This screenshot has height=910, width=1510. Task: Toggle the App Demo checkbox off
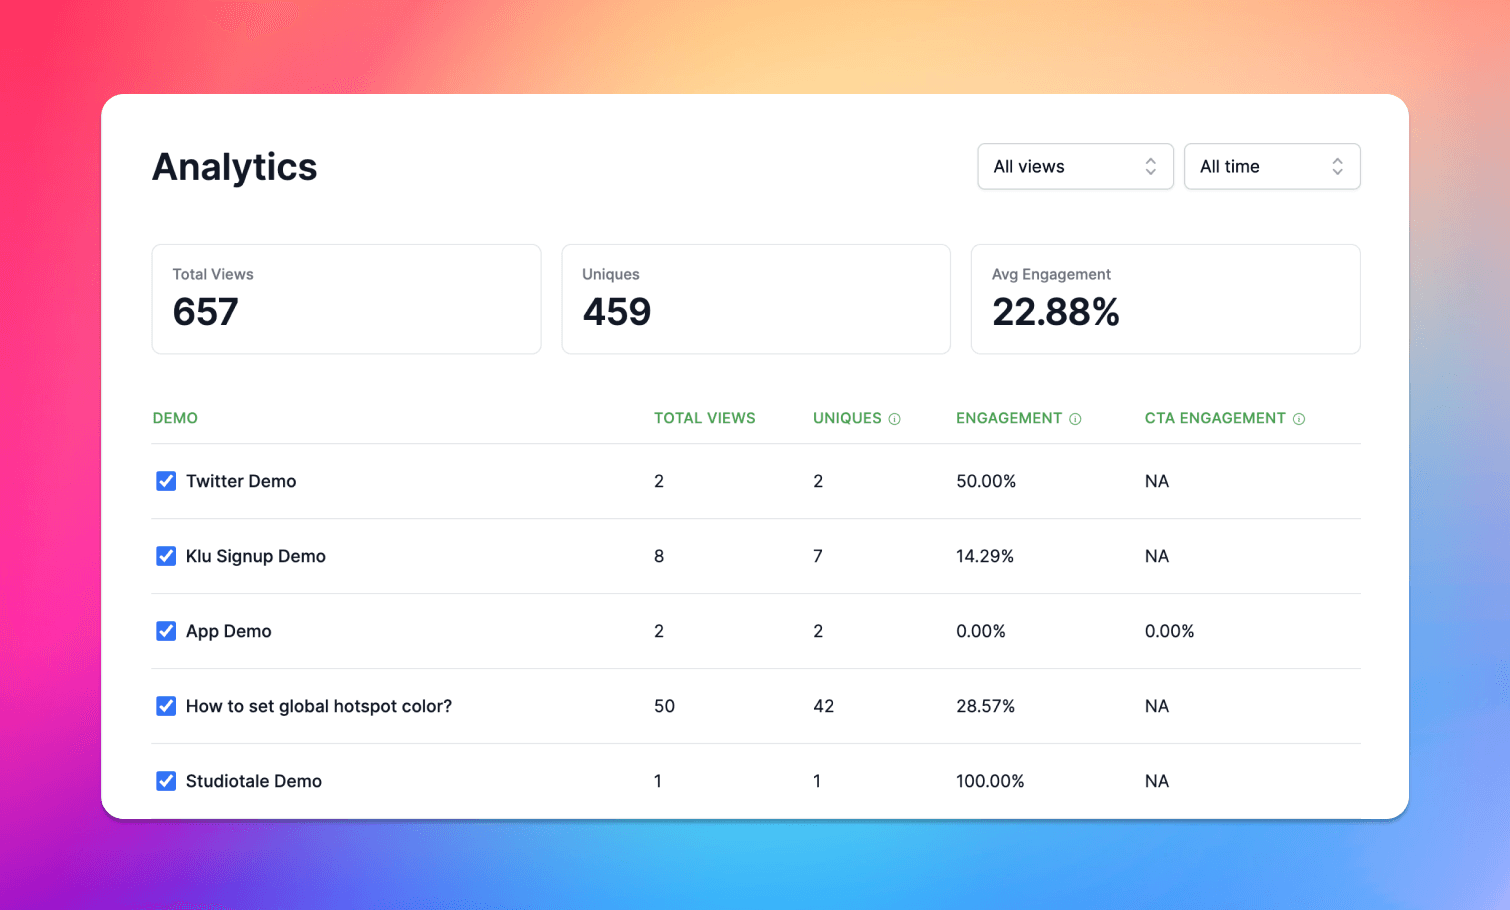(165, 631)
